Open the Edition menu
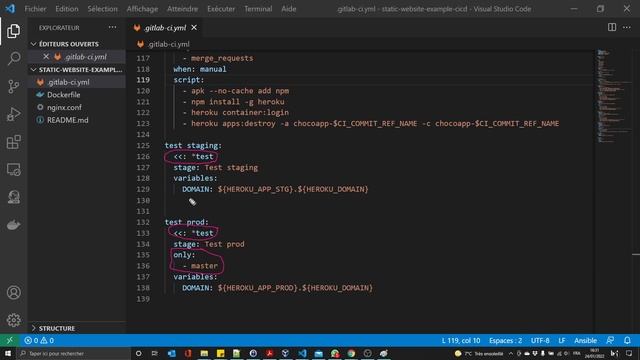The width and height of the screenshot is (640, 360). point(67,9)
